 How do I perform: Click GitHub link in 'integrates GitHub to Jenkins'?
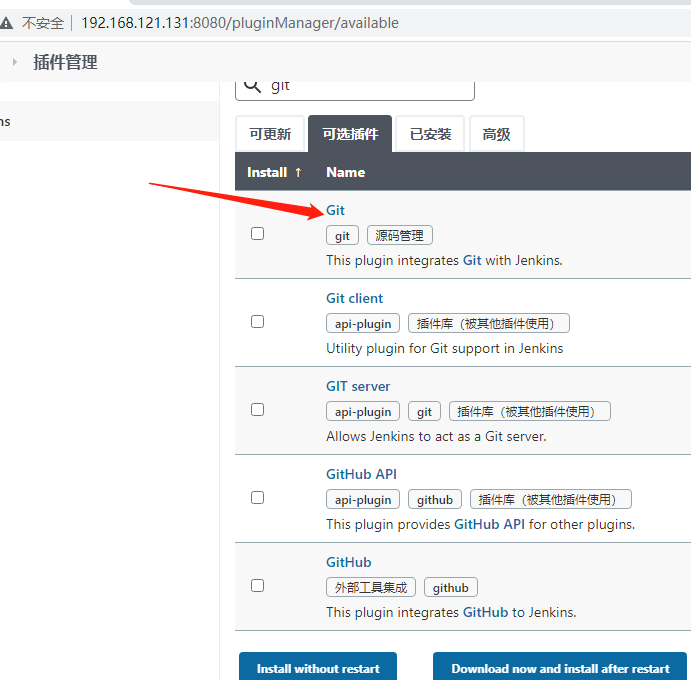click(485, 613)
